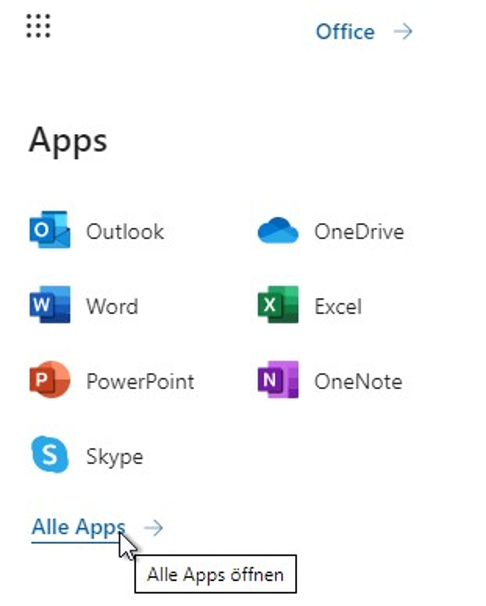Click the green Excel icon
Image resolution: width=486 pixels, height=606 pixels.
(x=278, y=305)
